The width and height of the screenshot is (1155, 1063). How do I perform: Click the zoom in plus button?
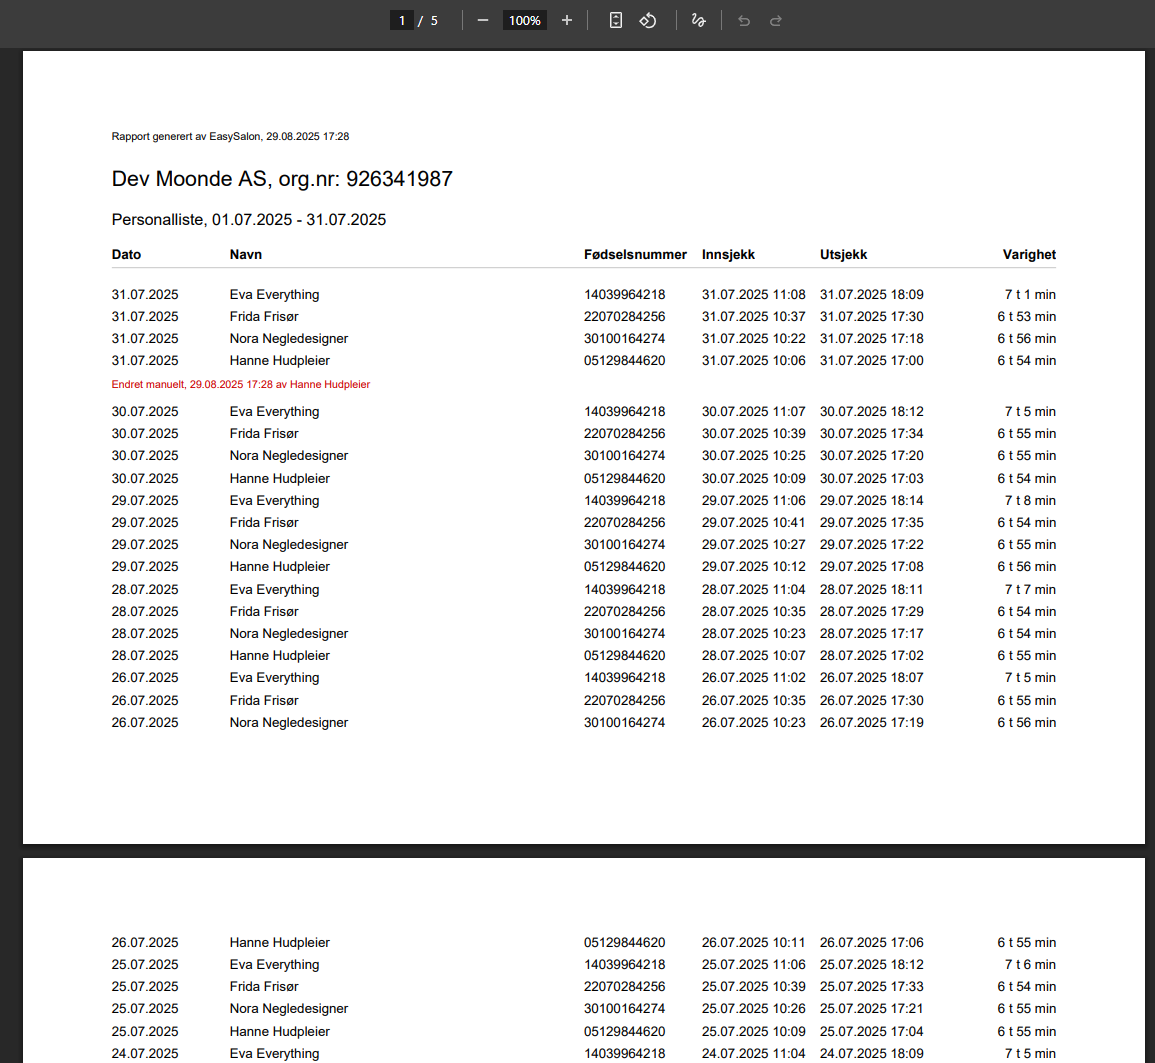pos(567,20)
